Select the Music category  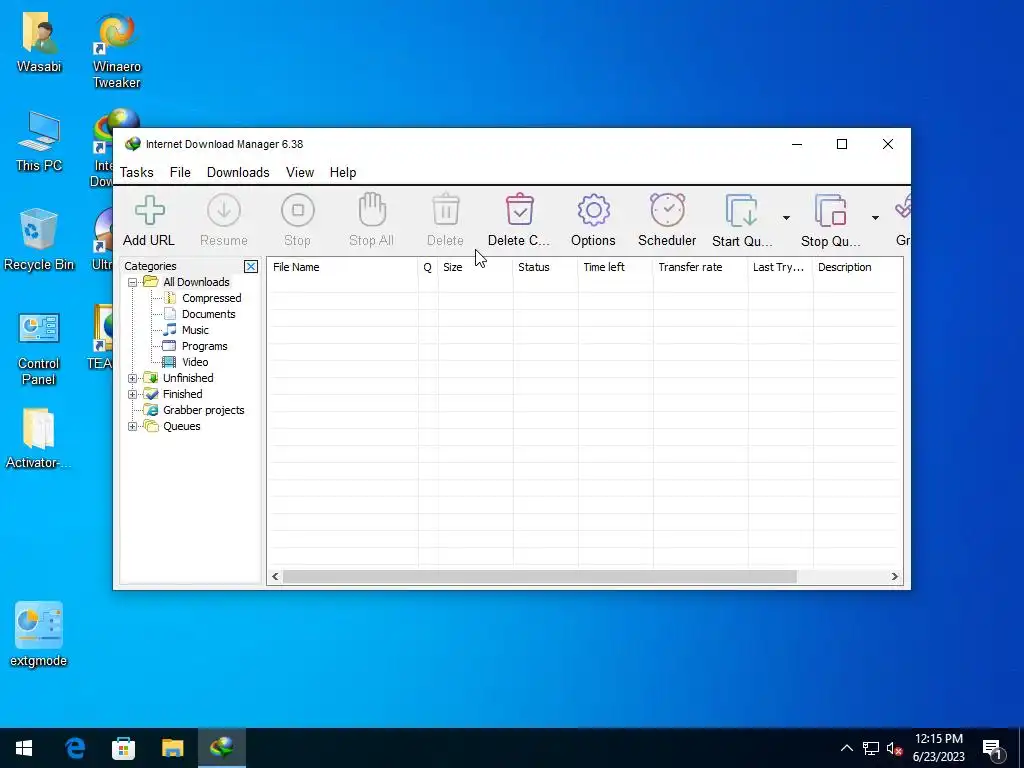pos(195,330)
